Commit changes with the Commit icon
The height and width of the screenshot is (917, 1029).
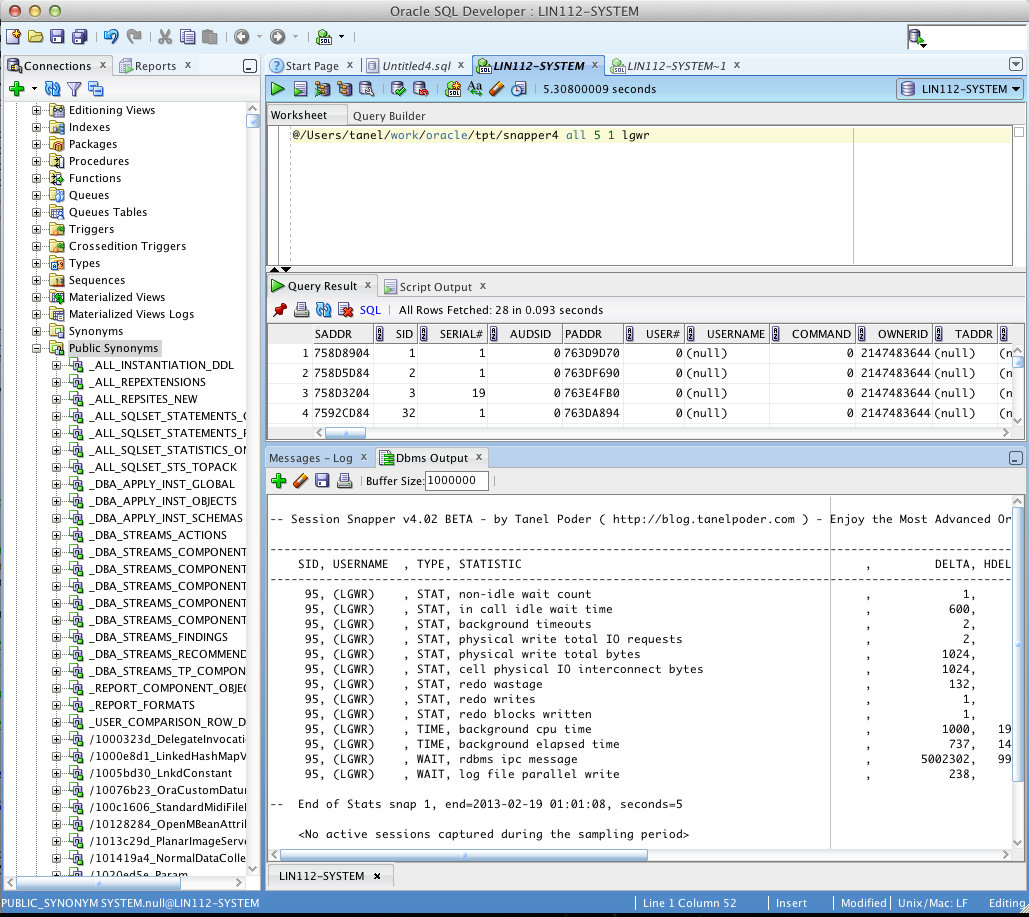tap(398, 89)
